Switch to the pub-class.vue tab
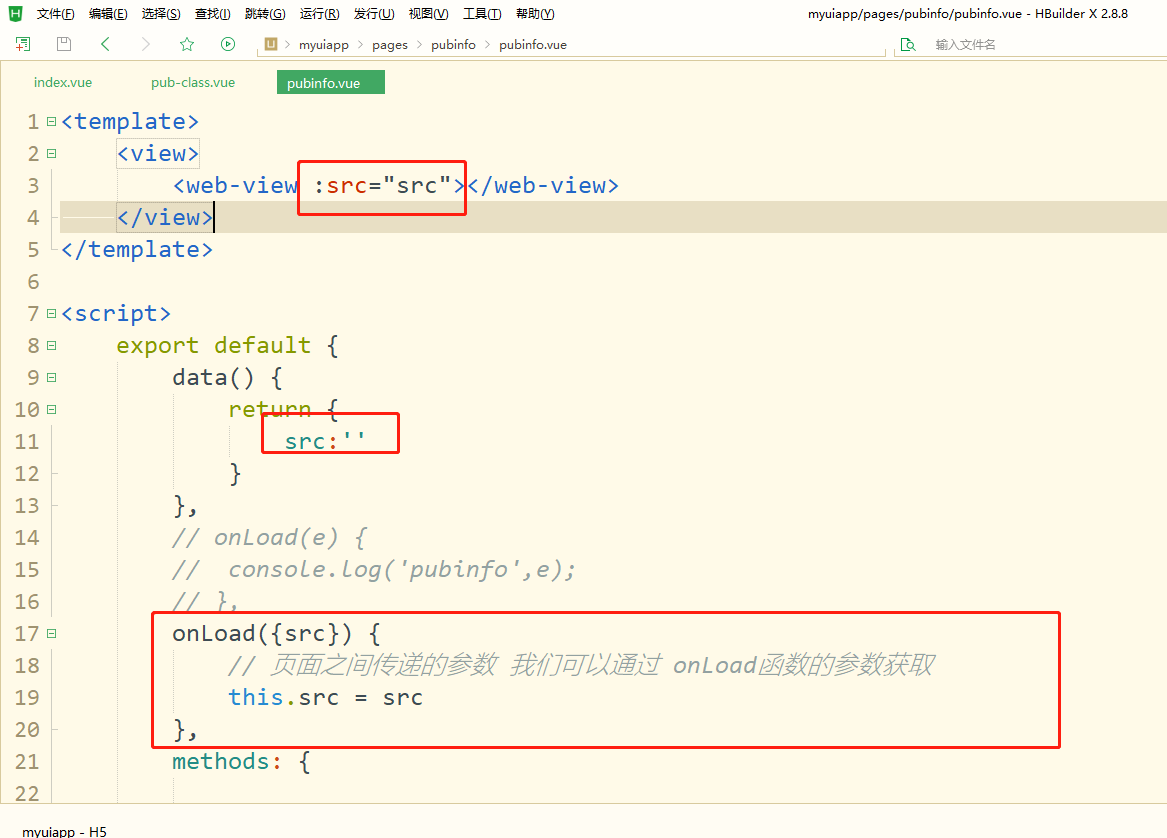The image size is (1167, 838). [x=193, y=83]
